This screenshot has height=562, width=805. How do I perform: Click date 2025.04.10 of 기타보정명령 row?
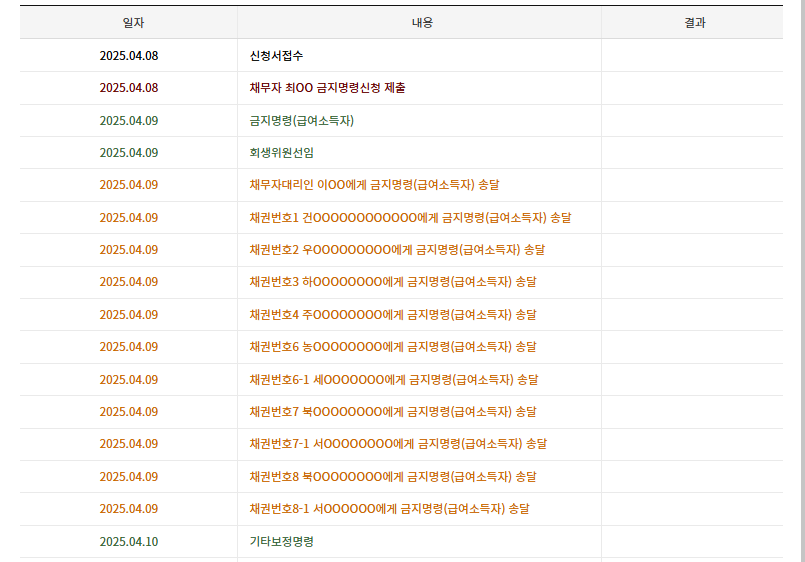point(129,541)
